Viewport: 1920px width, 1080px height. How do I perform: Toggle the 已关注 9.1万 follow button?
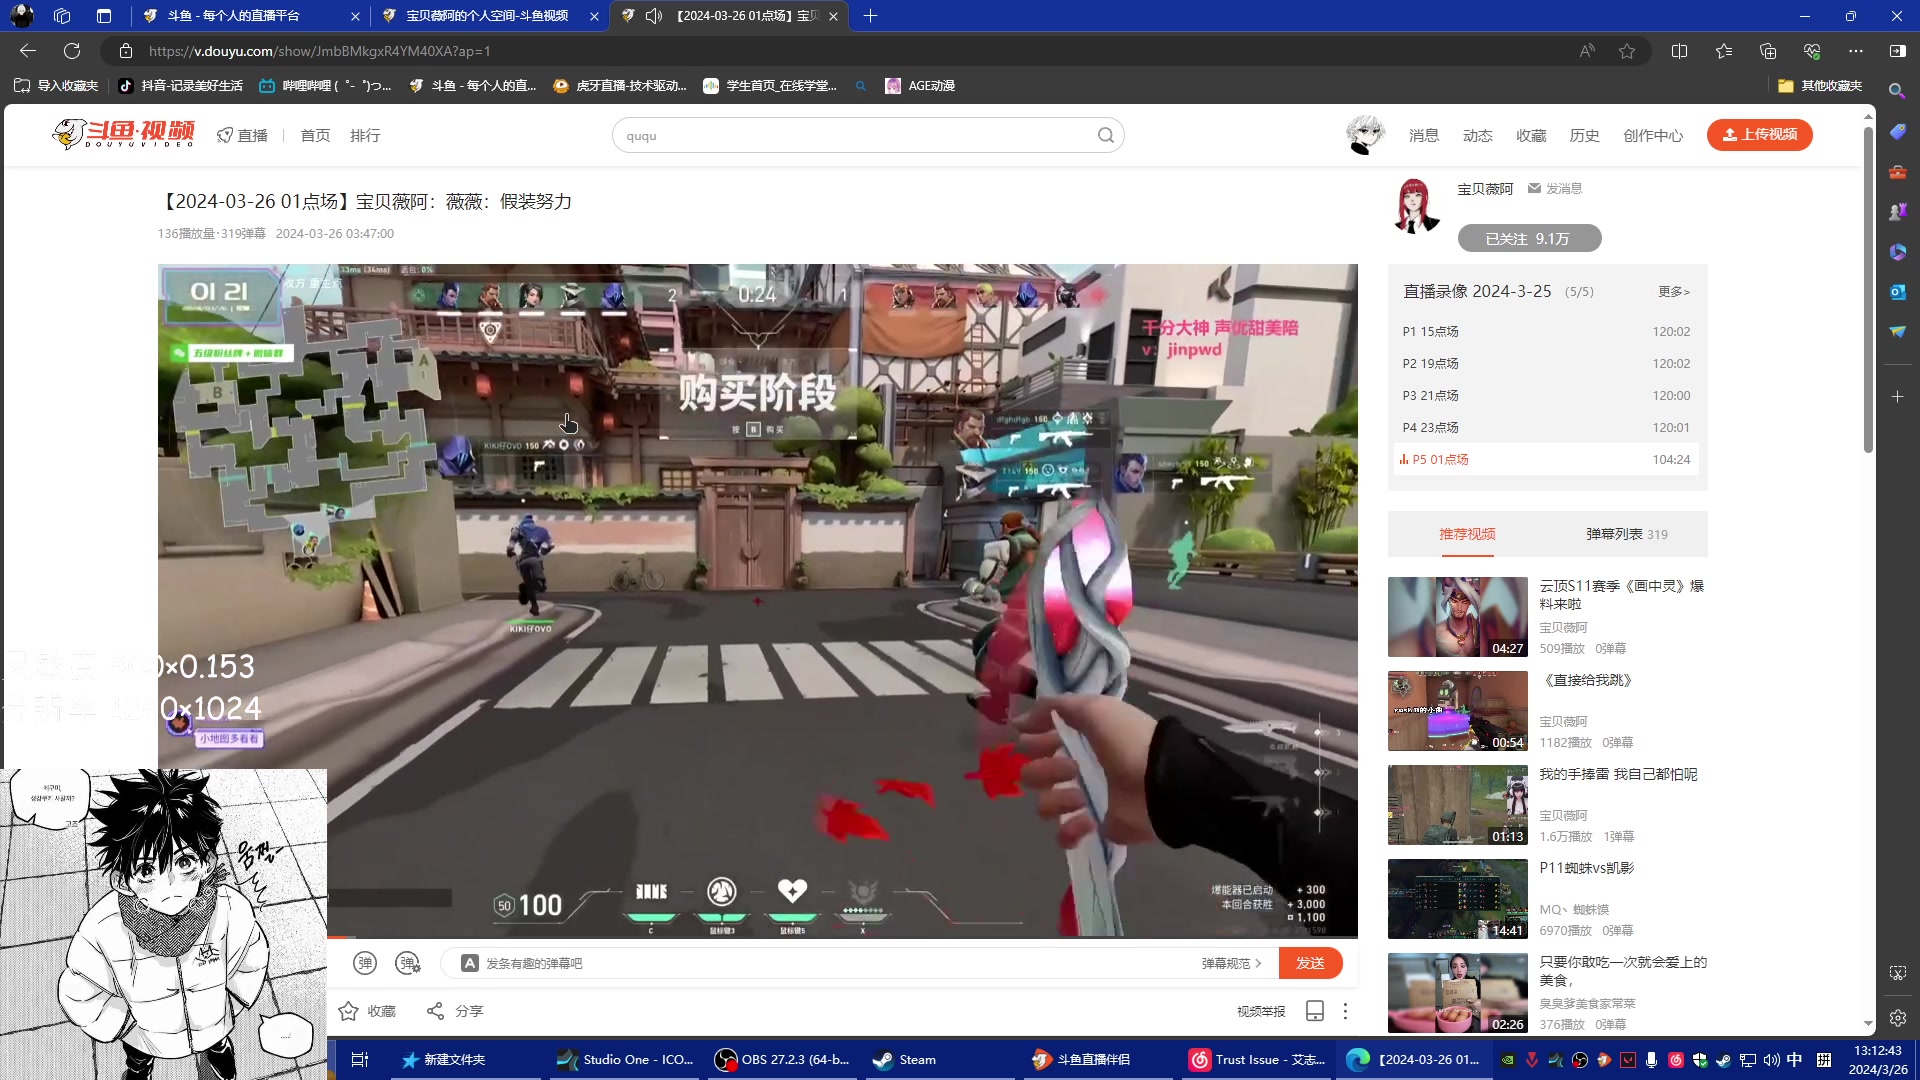[x=1529, y=238]
